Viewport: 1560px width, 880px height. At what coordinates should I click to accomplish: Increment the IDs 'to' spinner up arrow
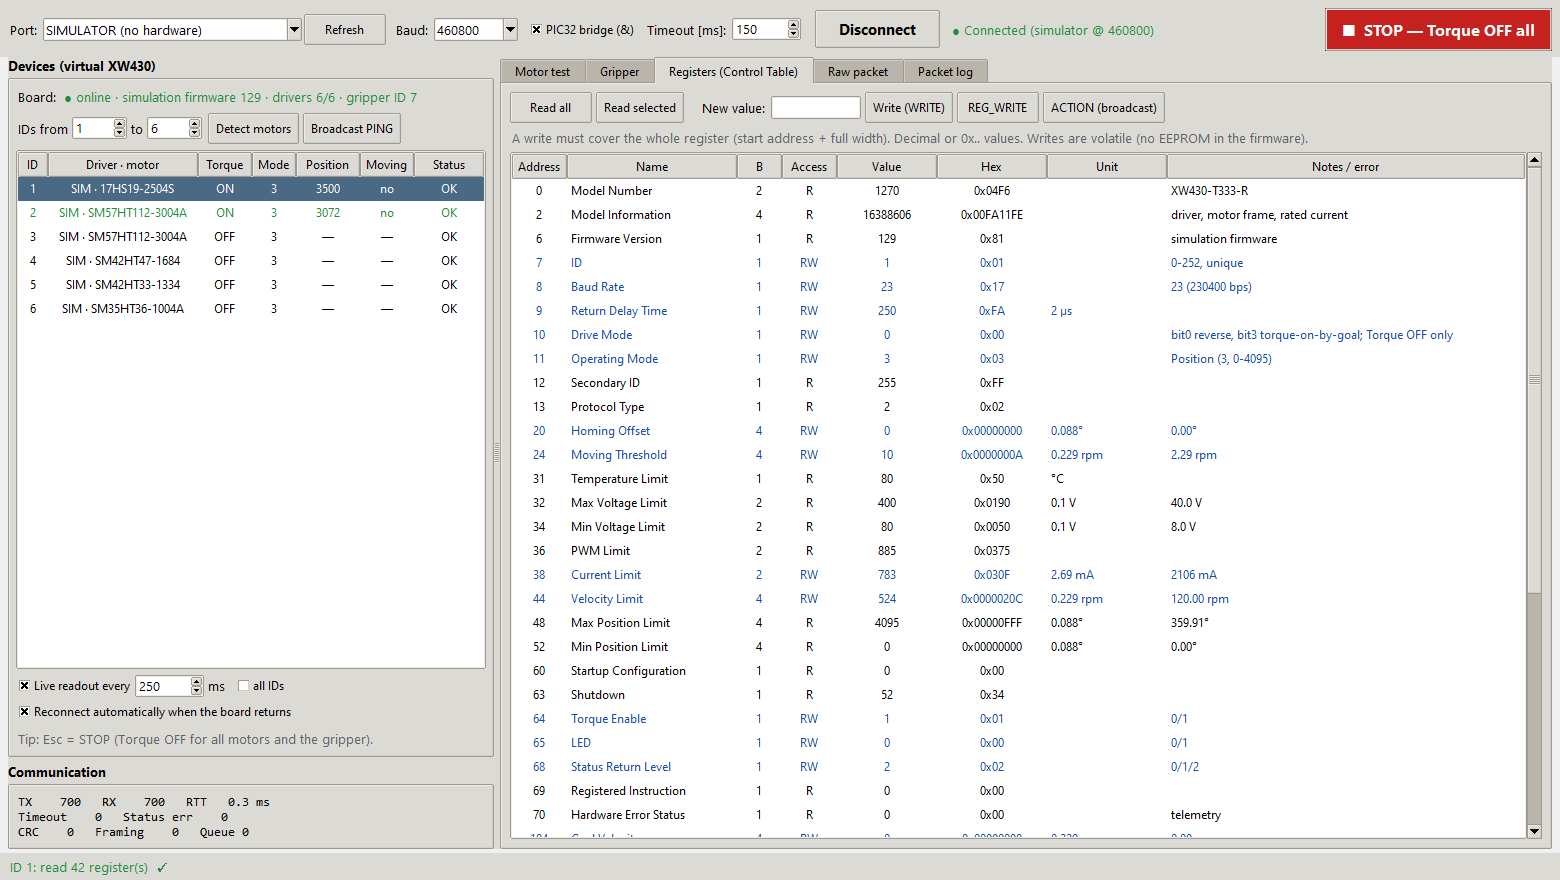pos(195,124)
